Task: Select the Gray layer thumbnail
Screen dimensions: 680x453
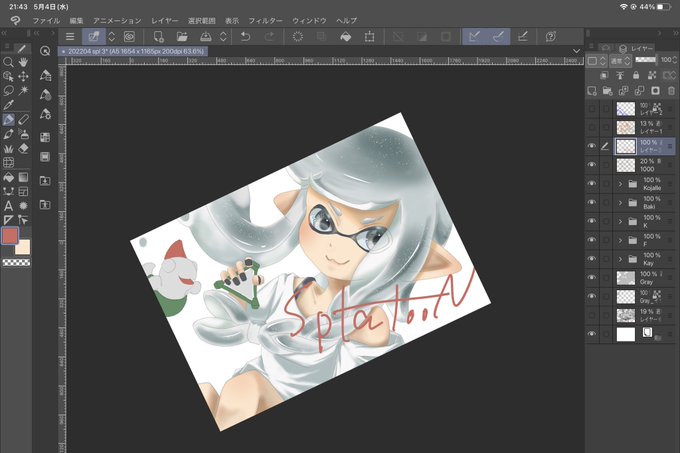Action: point(626,277)
